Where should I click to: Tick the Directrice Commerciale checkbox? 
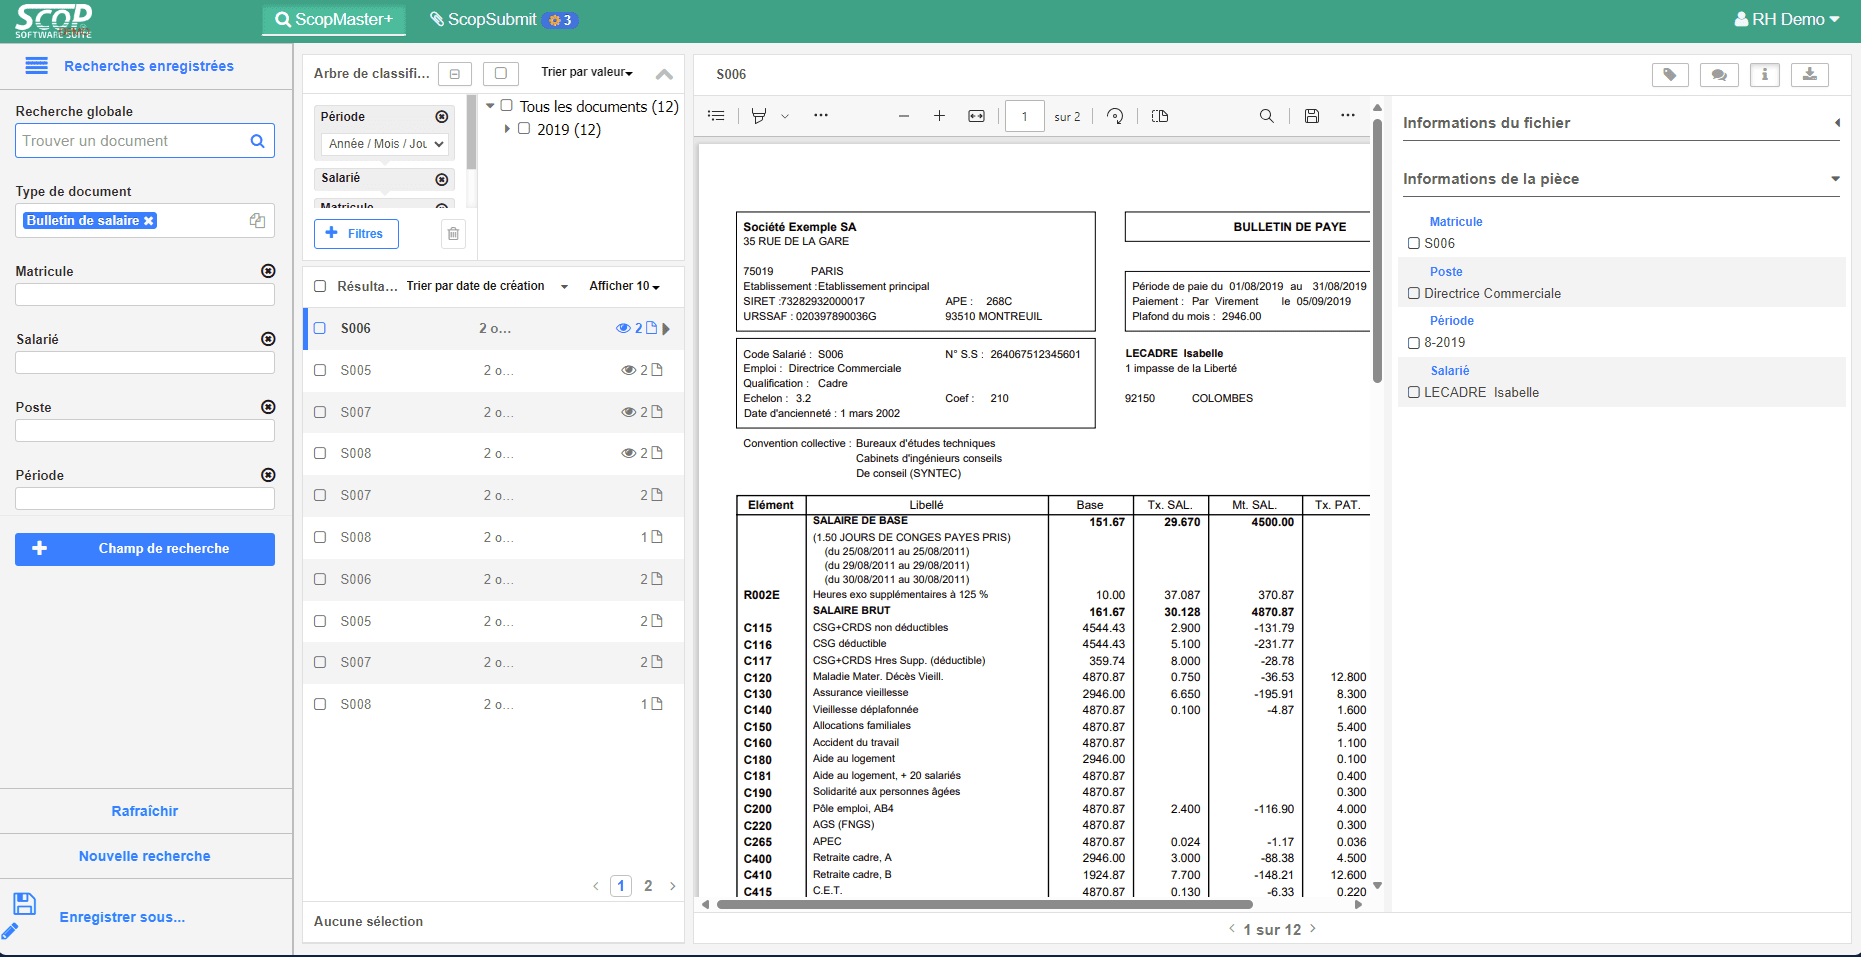click(x=1414, y=293)
